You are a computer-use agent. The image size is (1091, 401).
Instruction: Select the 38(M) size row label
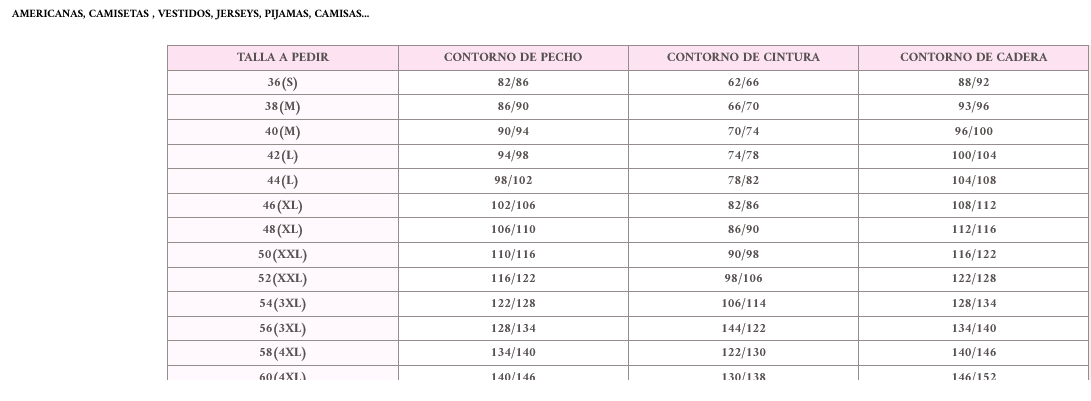[x=282, y=107]
